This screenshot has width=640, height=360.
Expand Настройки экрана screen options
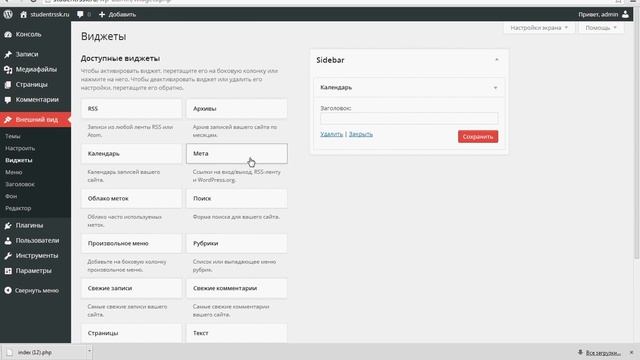coord(539,28)
